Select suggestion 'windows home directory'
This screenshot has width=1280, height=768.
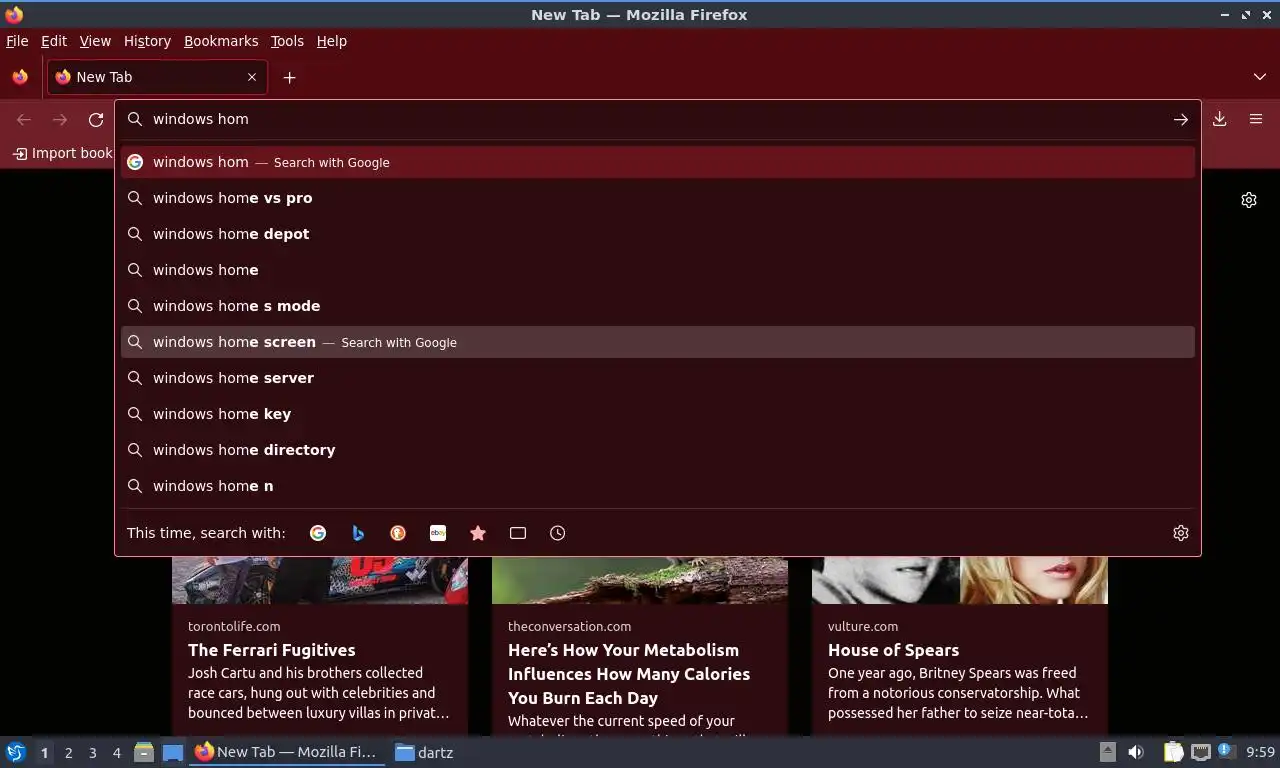tap(658, 450)
